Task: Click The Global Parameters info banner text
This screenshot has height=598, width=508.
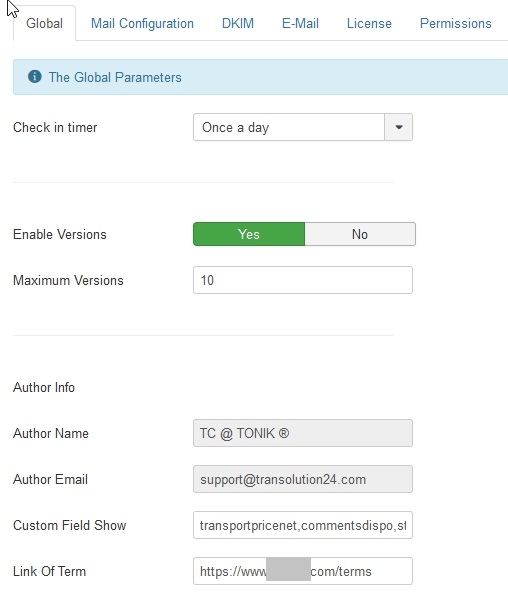Action: point(115,77)
